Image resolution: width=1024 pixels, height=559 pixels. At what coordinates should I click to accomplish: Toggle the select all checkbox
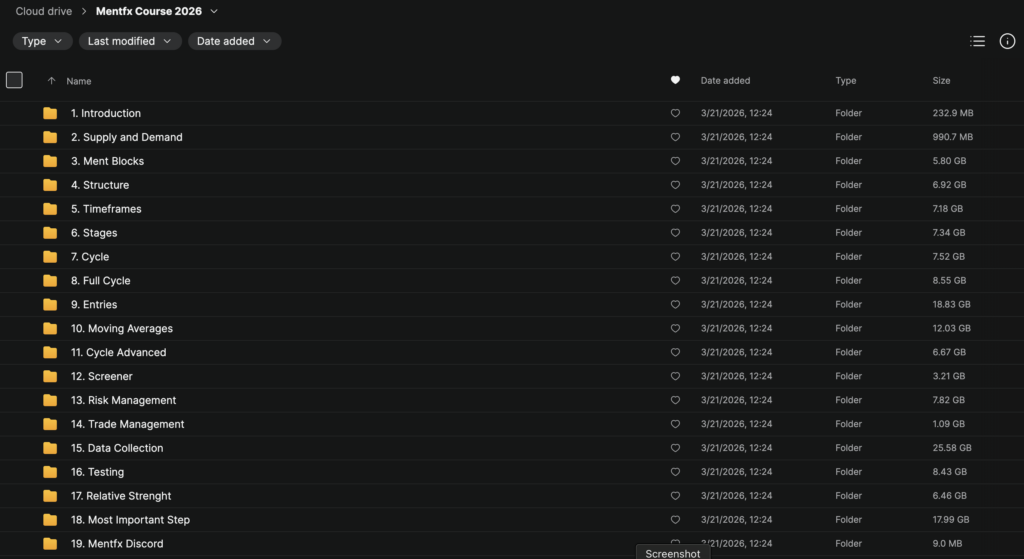coord(14,80)
